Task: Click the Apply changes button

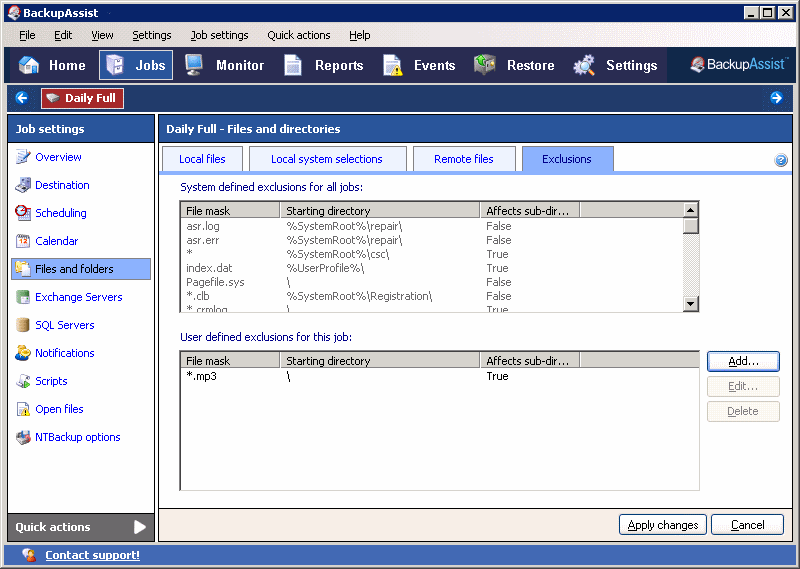Action: click(x=662, y=525)
